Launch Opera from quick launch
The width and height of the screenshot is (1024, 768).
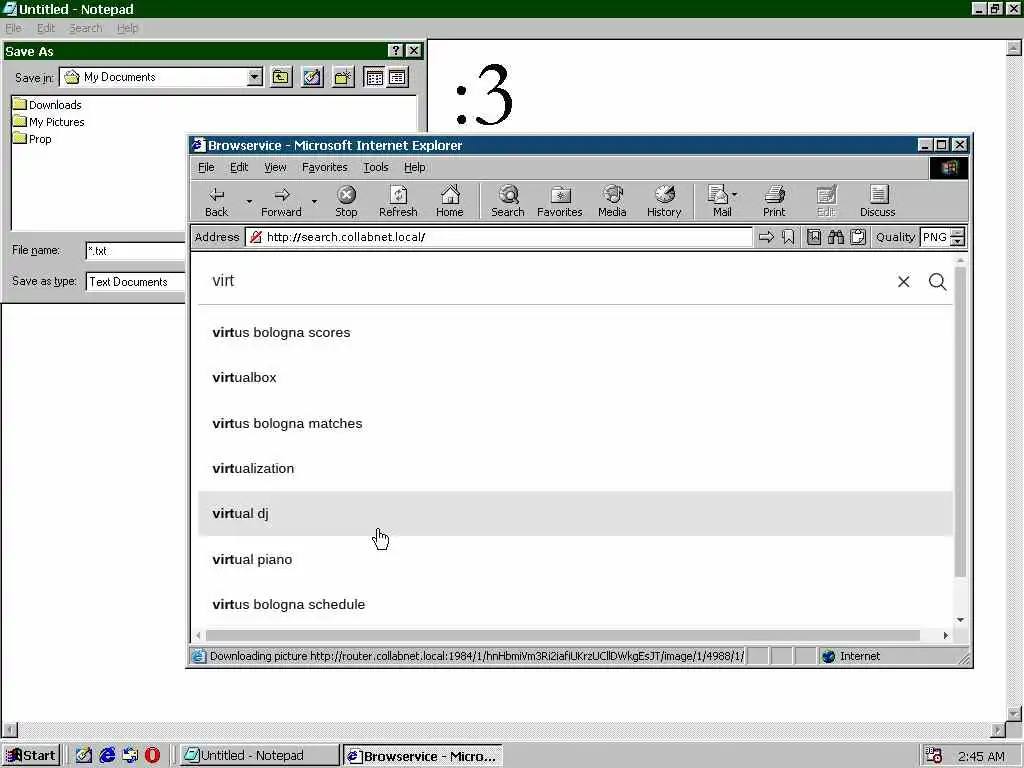(x=152, y=756)
